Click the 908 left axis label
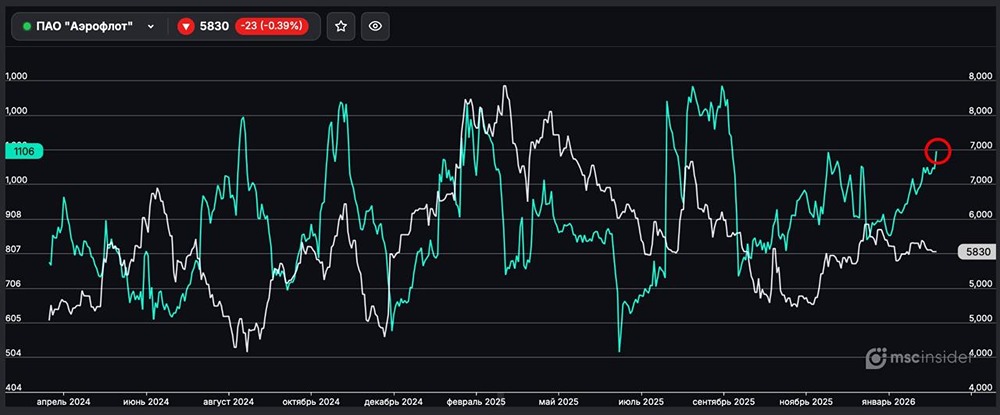This screenshot has width=1000, height=415. coord(13,215)
